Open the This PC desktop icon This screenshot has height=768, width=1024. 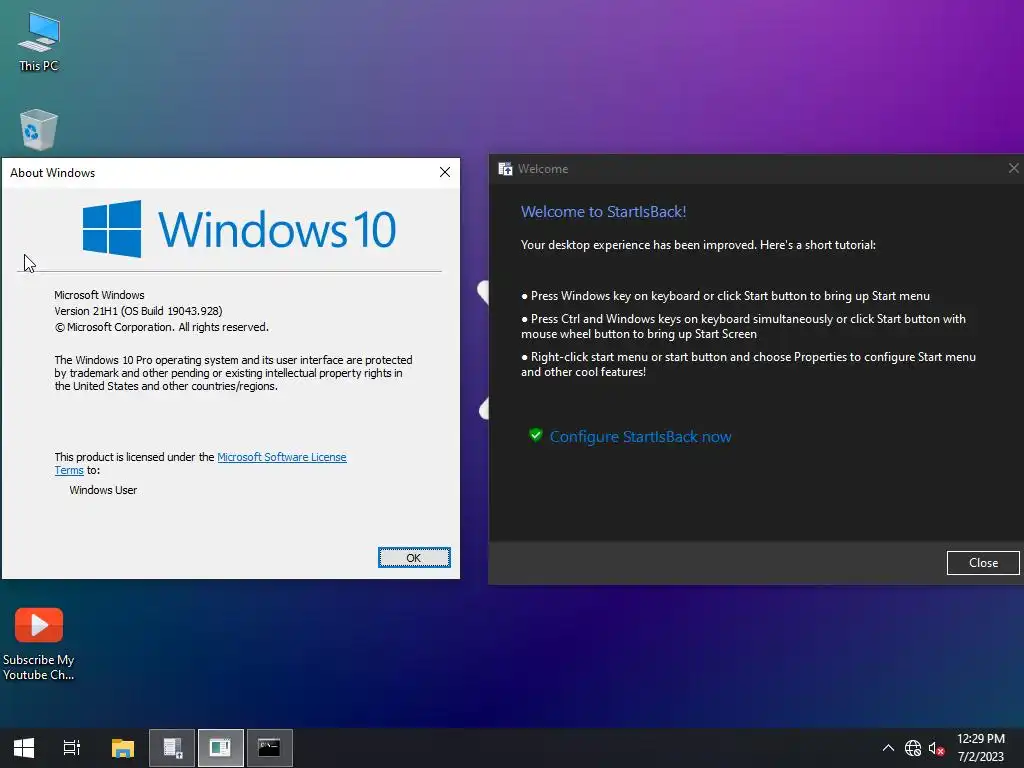[39, 41]
